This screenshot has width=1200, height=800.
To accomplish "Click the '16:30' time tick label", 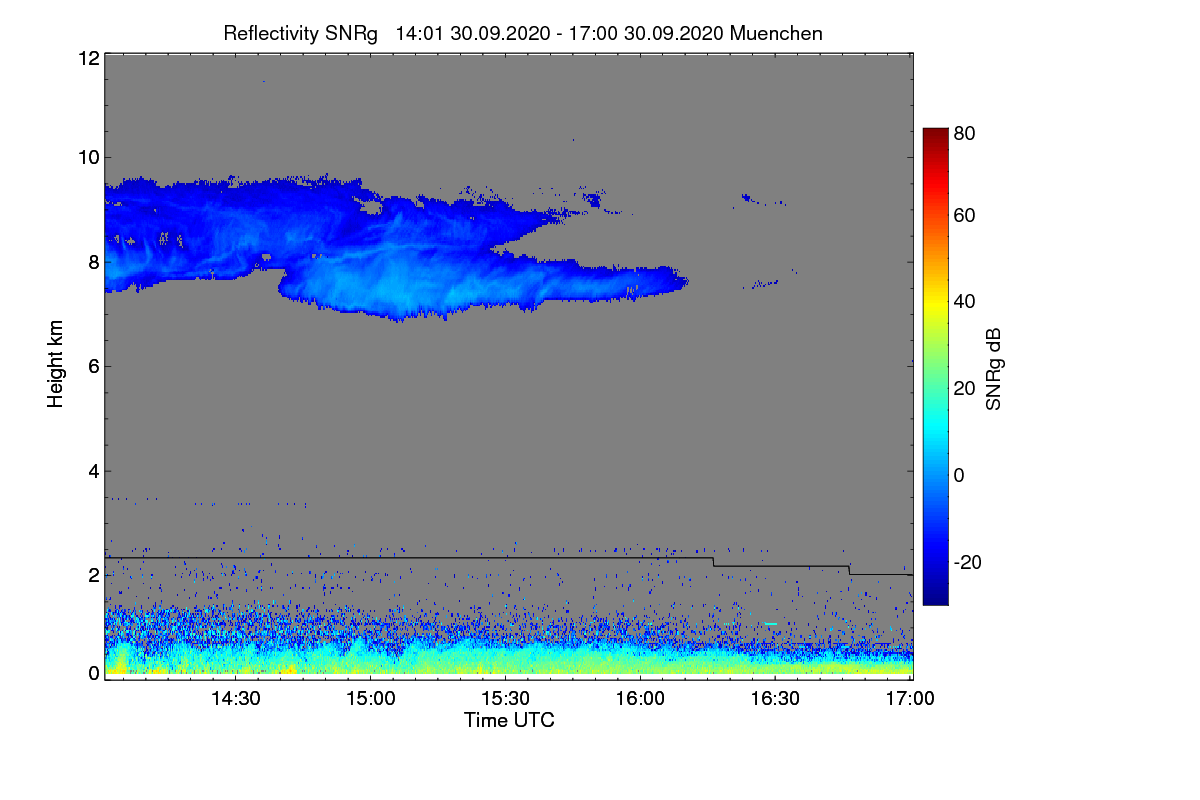I will [776, 698].
